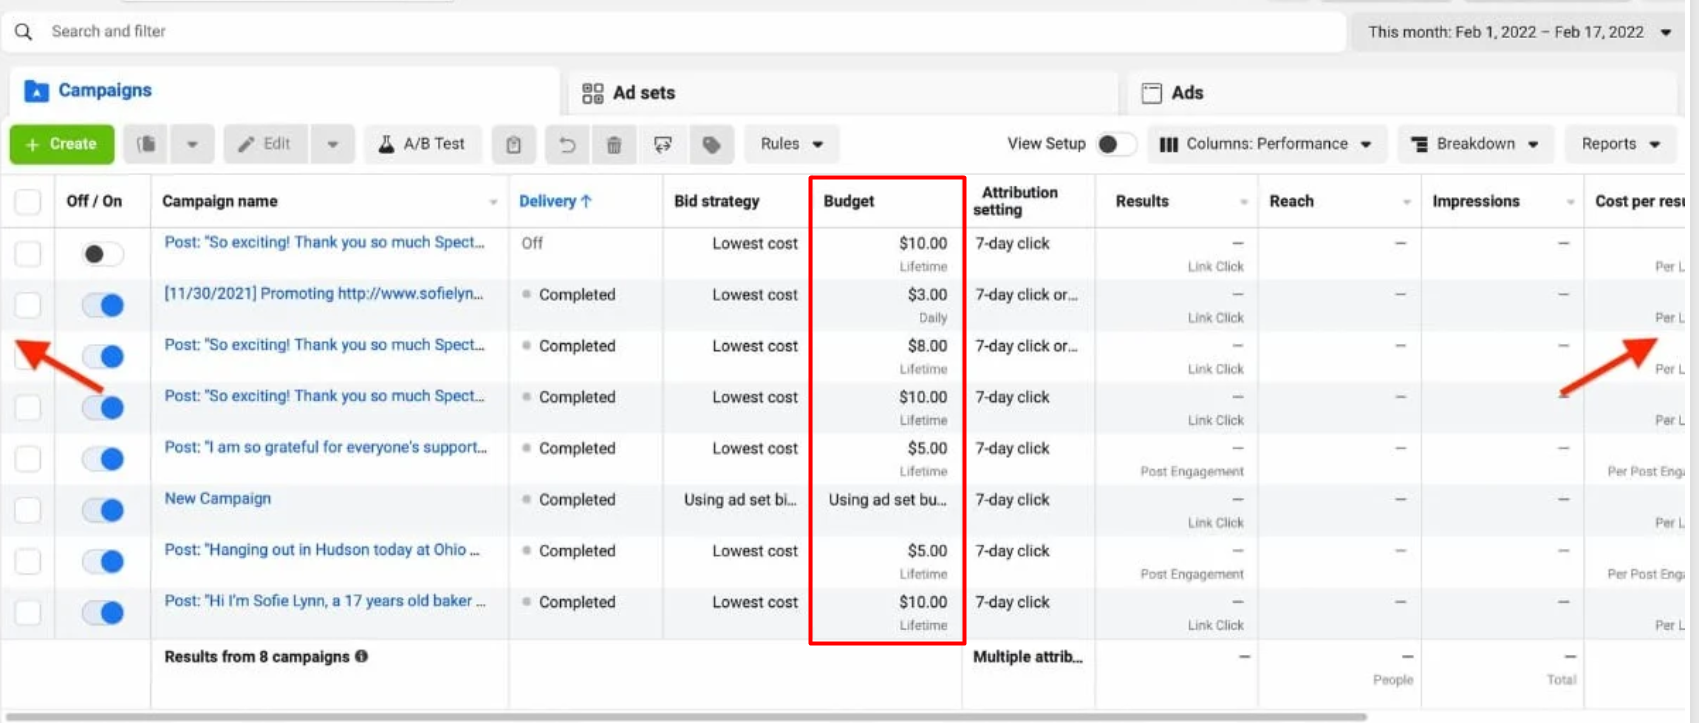Expand the Breakdown dropdown

click(1475, 144)
